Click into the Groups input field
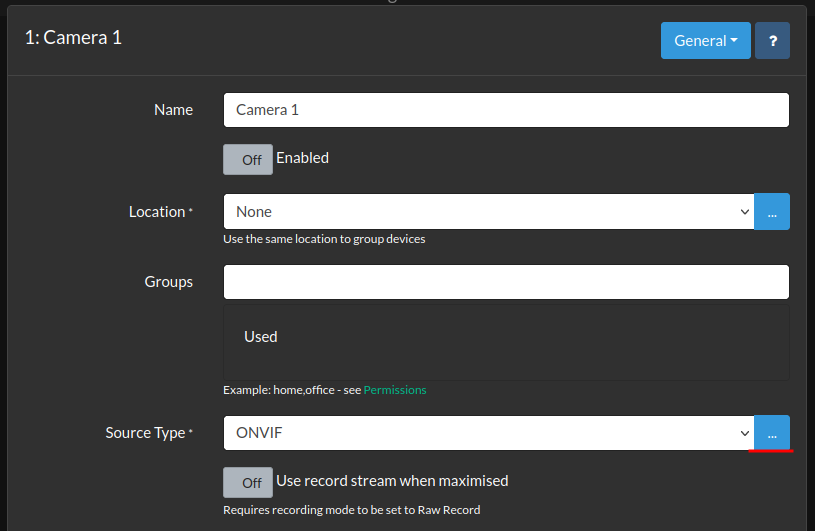The width and height of the screenshot is (815, 531). tap(506, 282)
